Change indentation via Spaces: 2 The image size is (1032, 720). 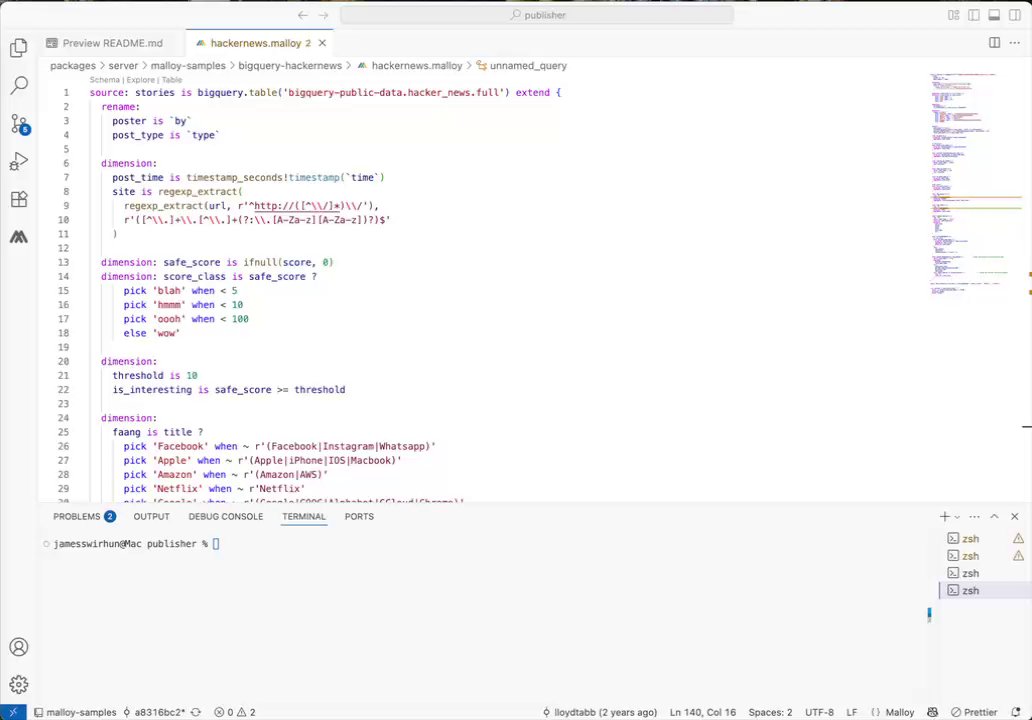click(x=770, y=712)
